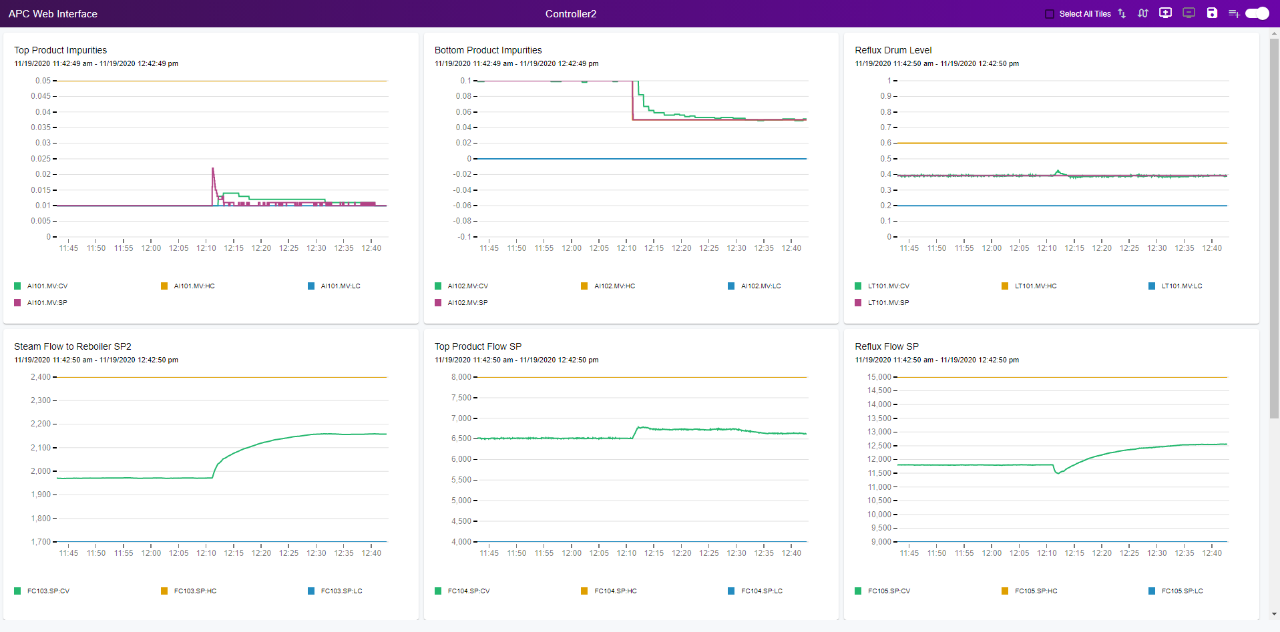Click the blue FC105.SP:LC legend swatch

click(x=1153, y=591)
